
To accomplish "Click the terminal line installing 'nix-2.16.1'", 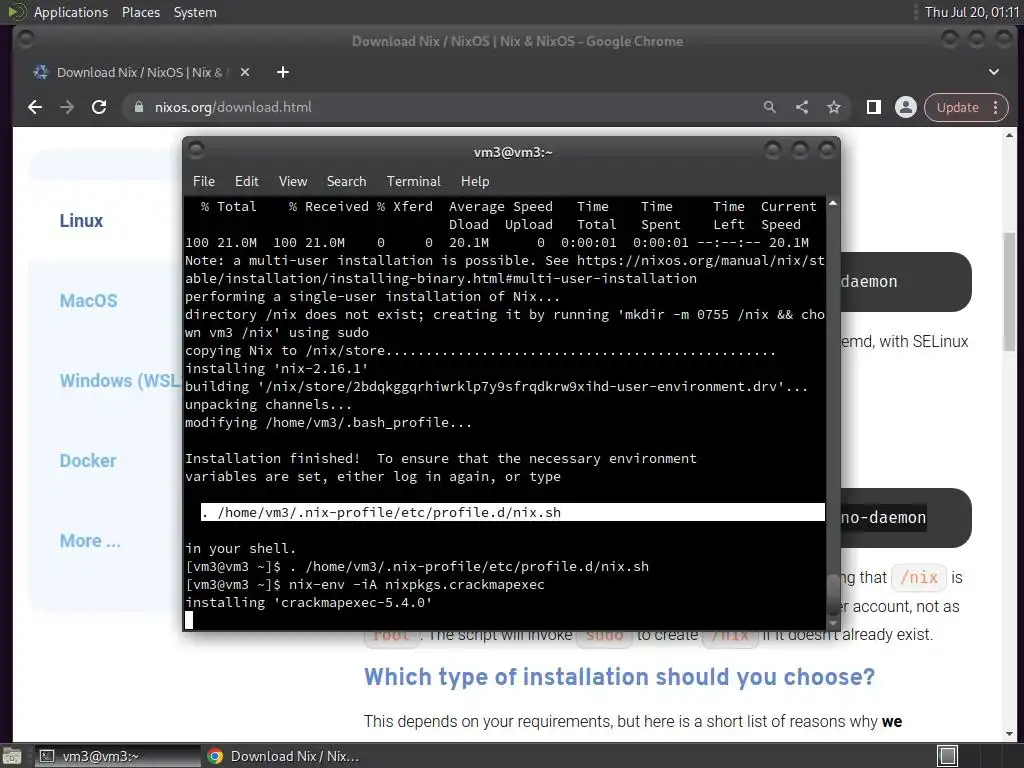I will (276, 368).
